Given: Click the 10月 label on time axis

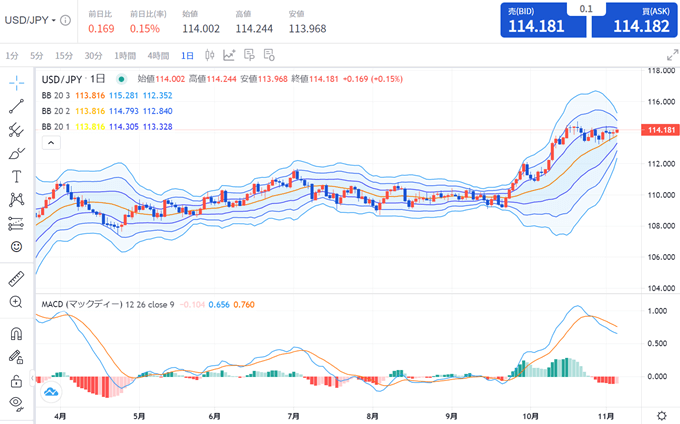Looking at the screenshot, I should coord(530,416).
